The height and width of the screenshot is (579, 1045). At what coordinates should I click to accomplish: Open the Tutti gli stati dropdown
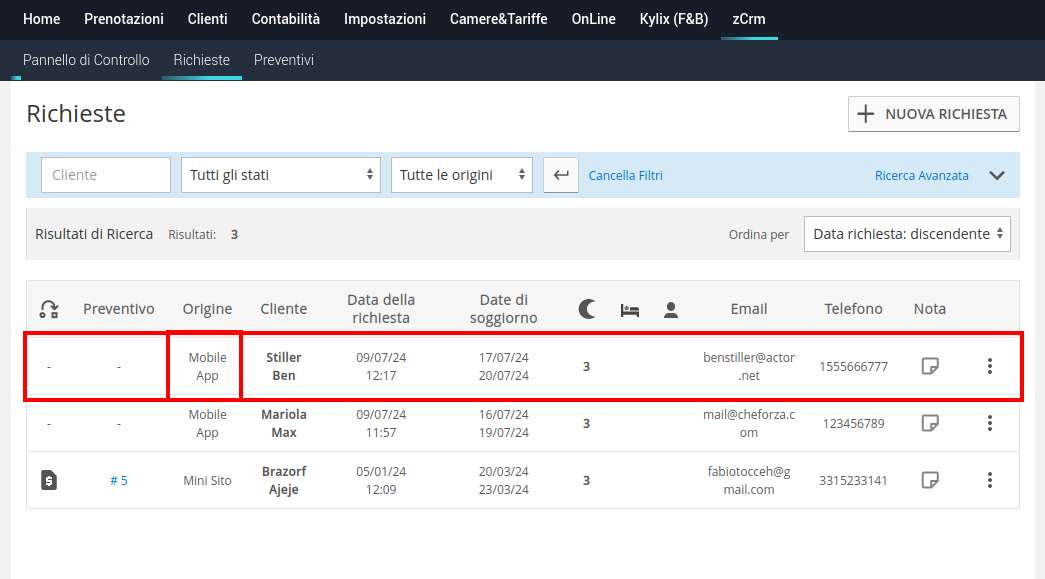(x=280, y=175)
